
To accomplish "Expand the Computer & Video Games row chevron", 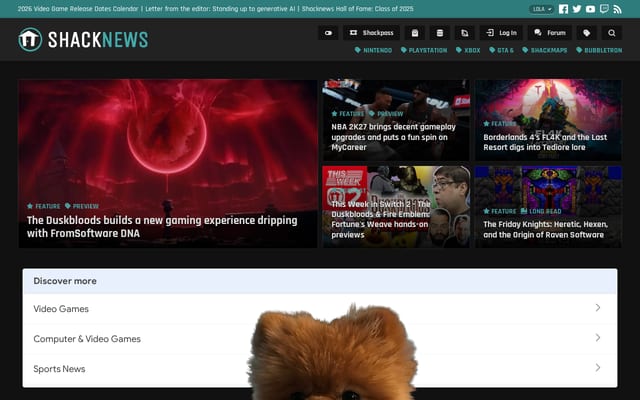I will 598,338.
